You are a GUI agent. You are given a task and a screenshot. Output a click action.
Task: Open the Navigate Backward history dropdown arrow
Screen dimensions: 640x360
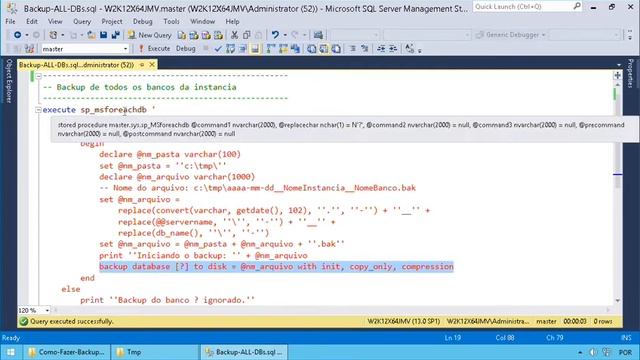27,35
